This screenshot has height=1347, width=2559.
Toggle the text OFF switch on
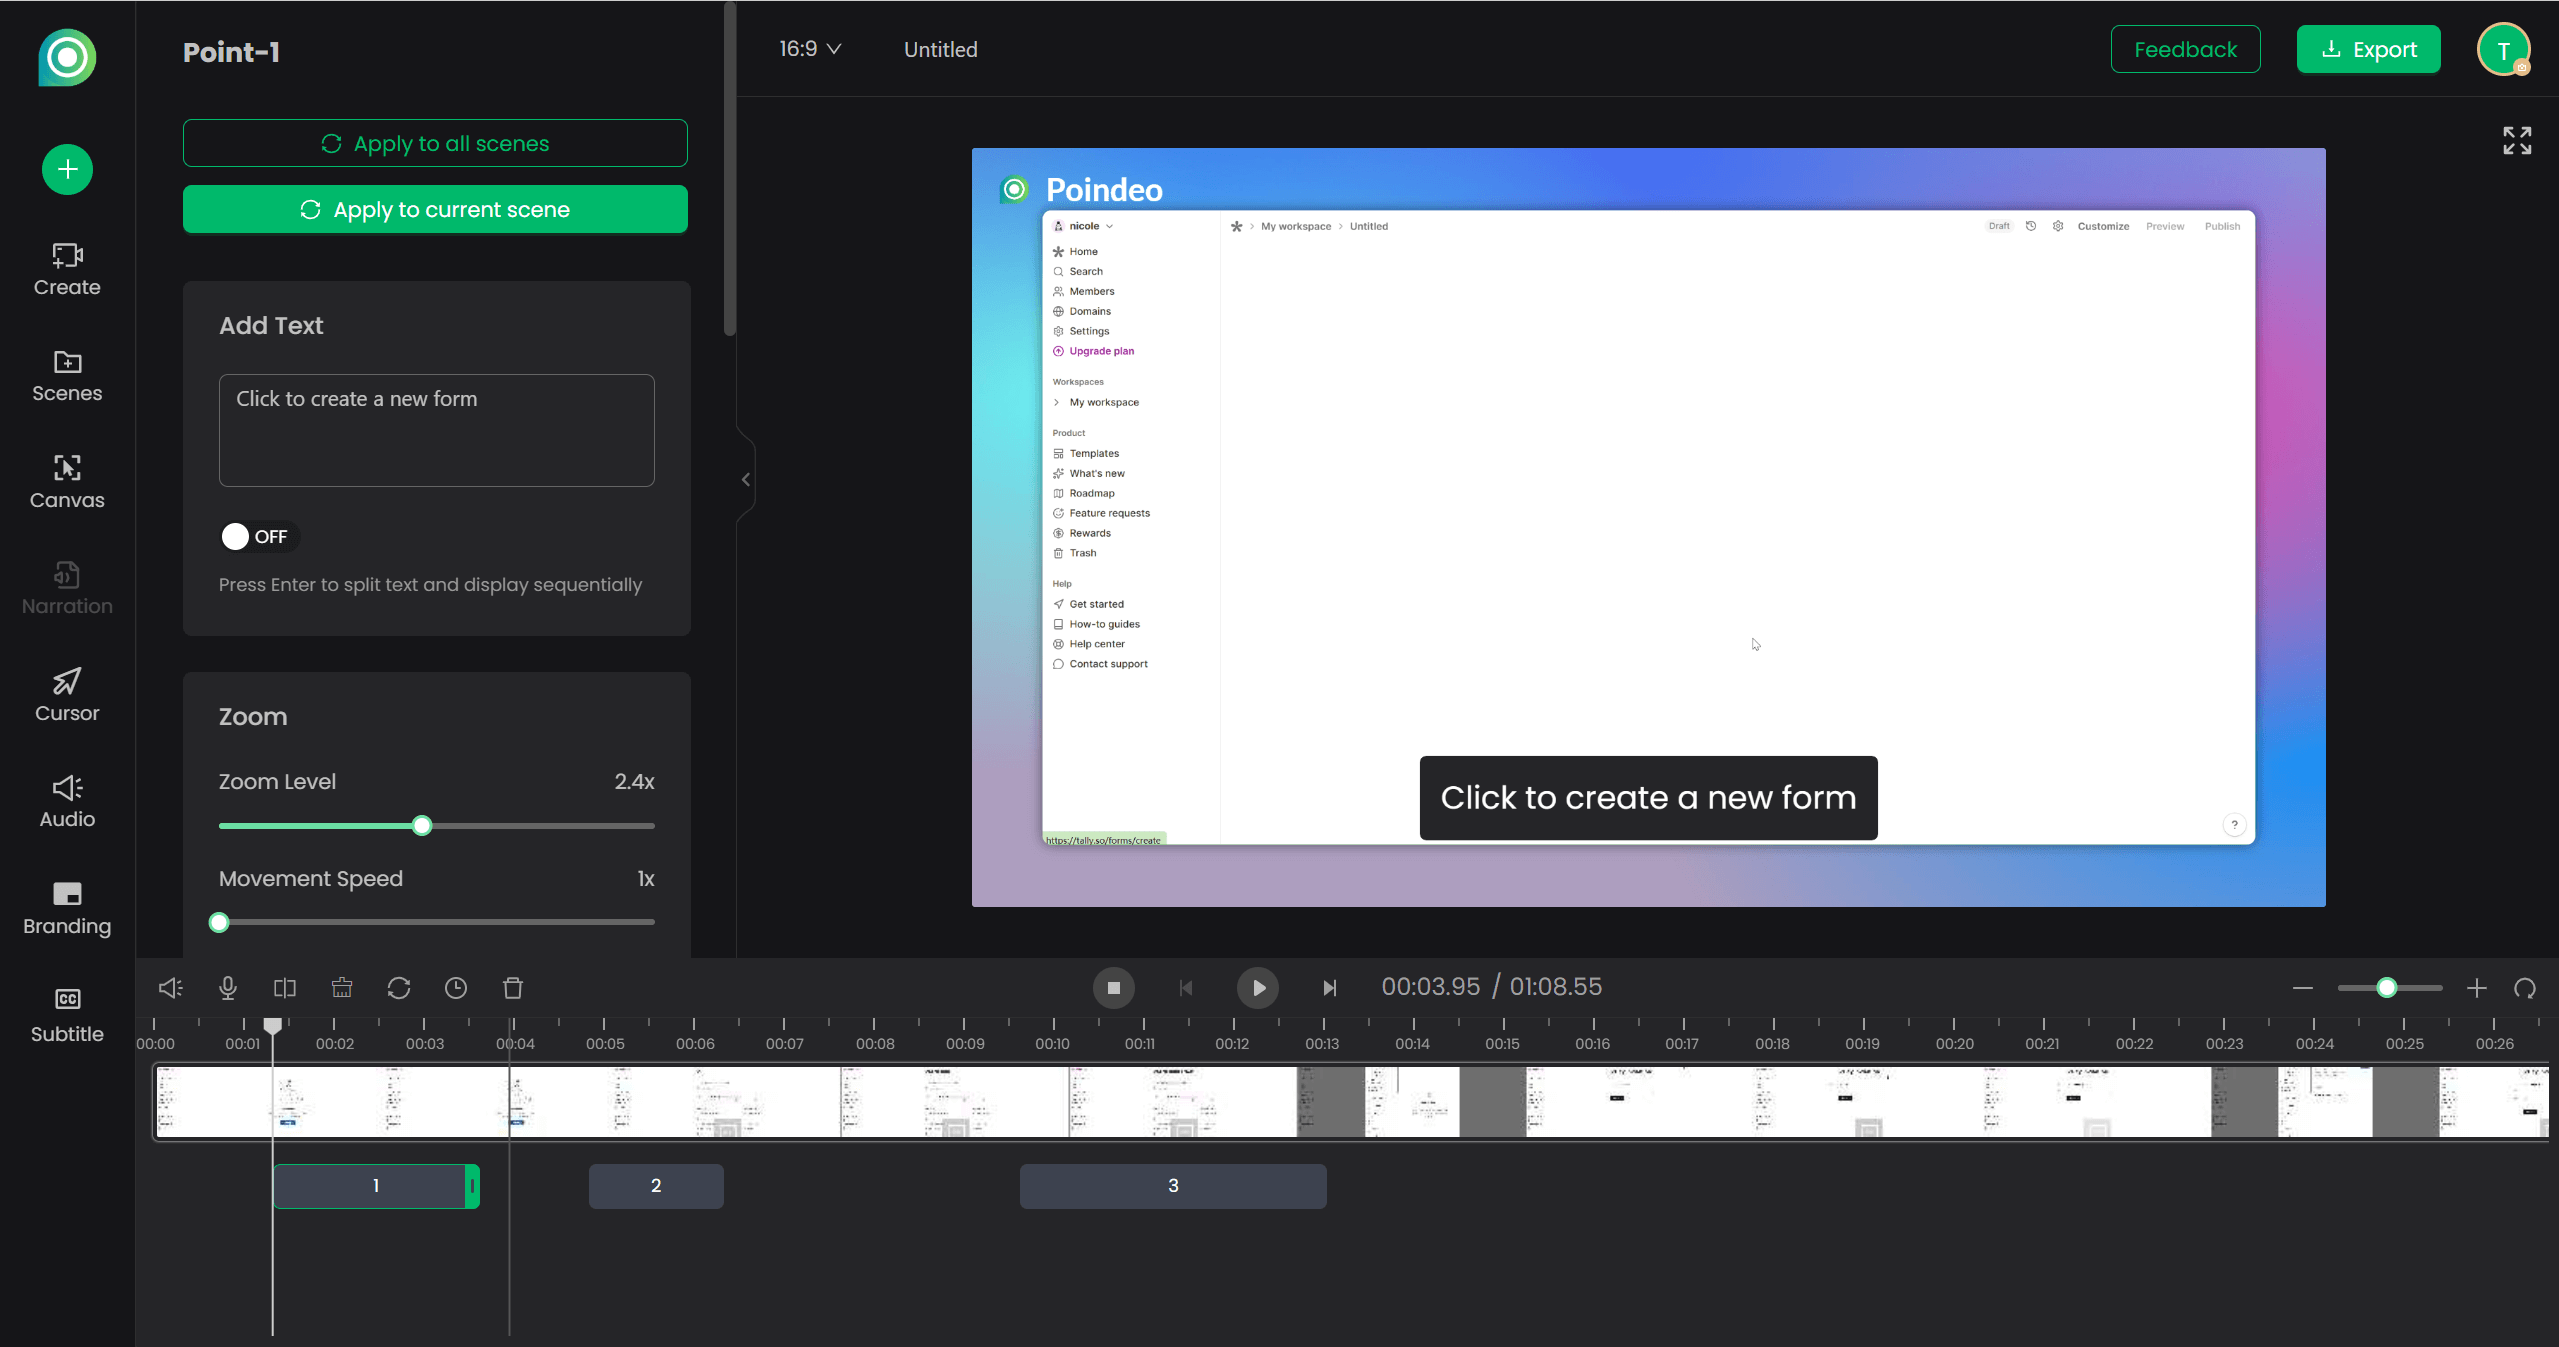pos(258,537)
